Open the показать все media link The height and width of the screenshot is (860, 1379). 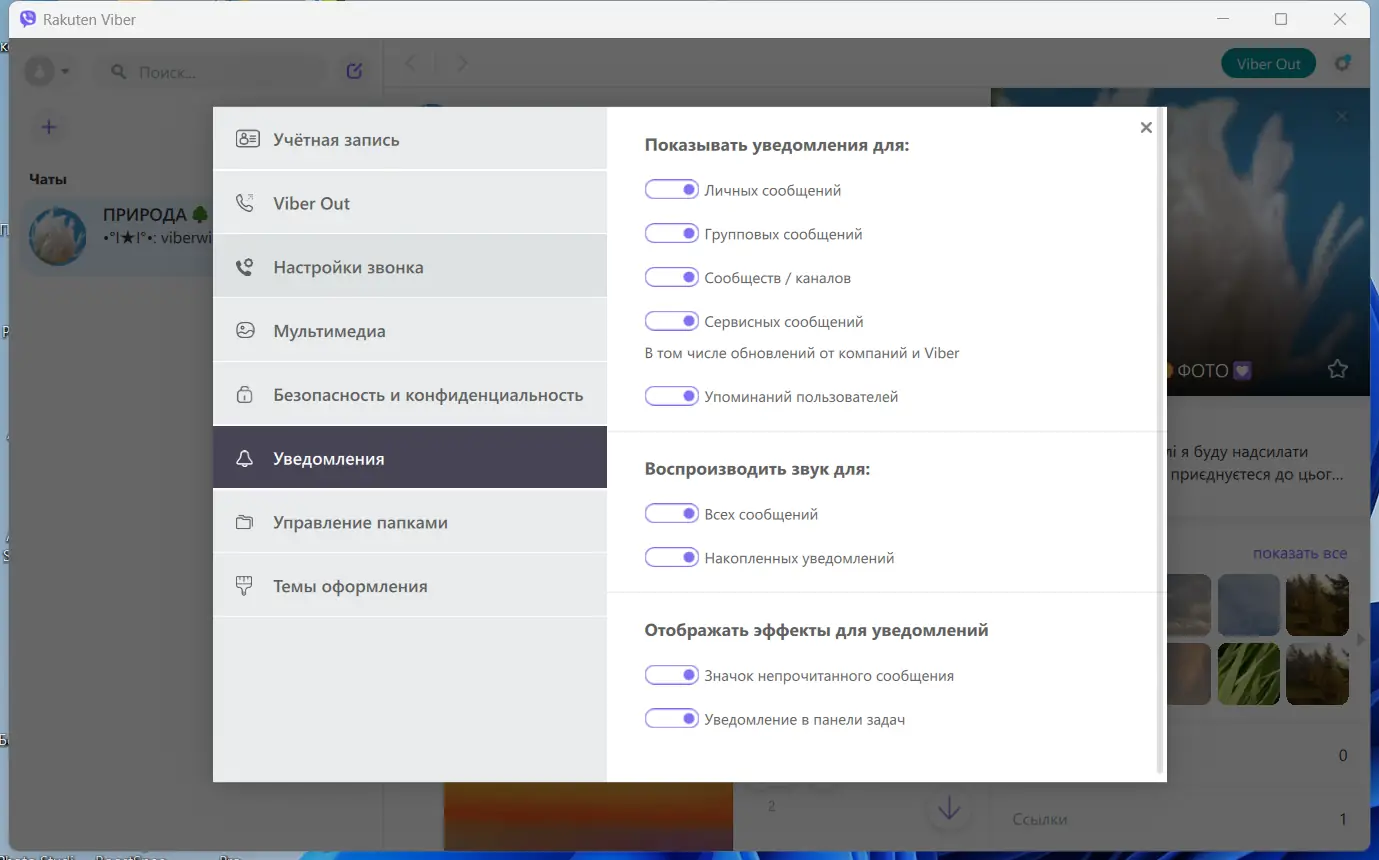[1299, 552]
